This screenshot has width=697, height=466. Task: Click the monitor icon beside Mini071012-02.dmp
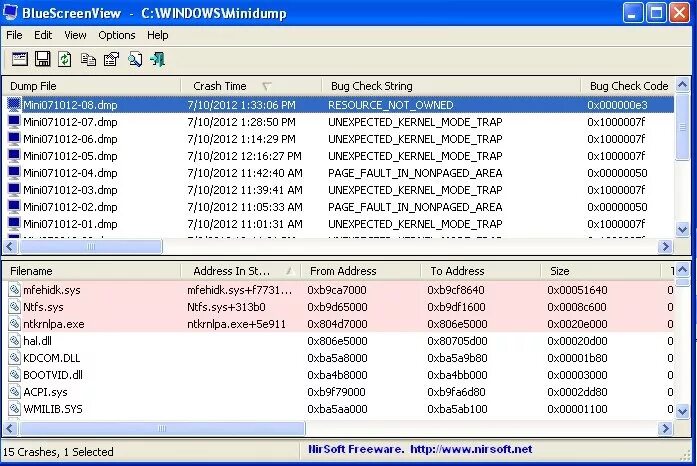[x=14, y=206]
